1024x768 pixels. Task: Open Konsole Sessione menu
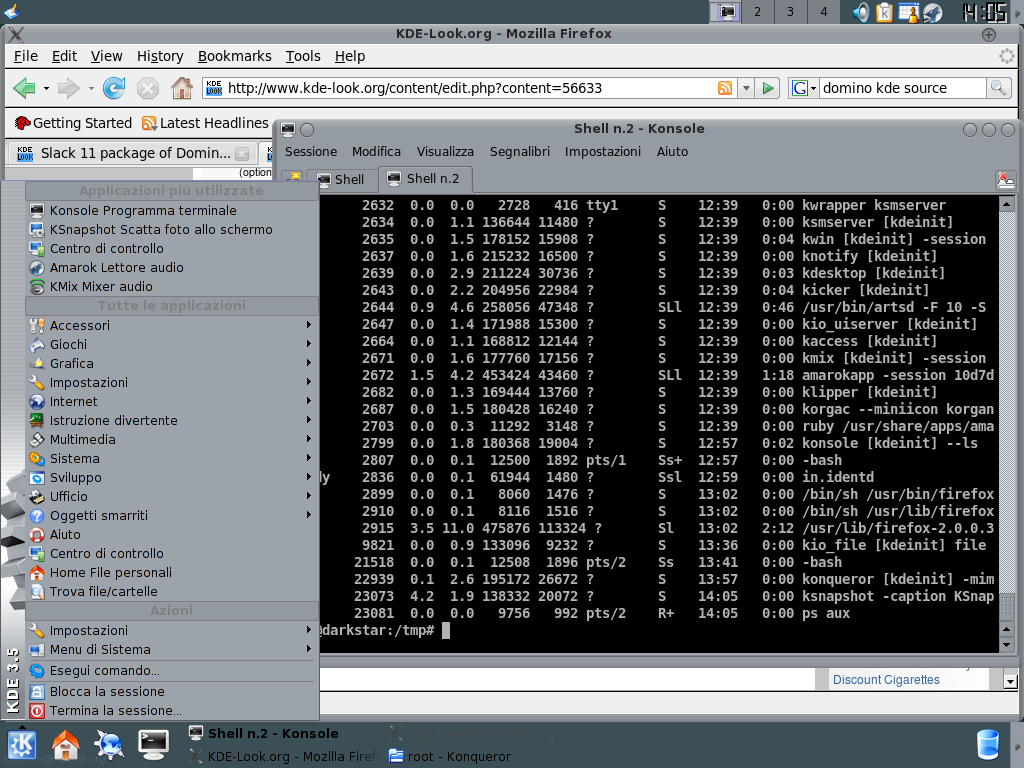point(311,152)
